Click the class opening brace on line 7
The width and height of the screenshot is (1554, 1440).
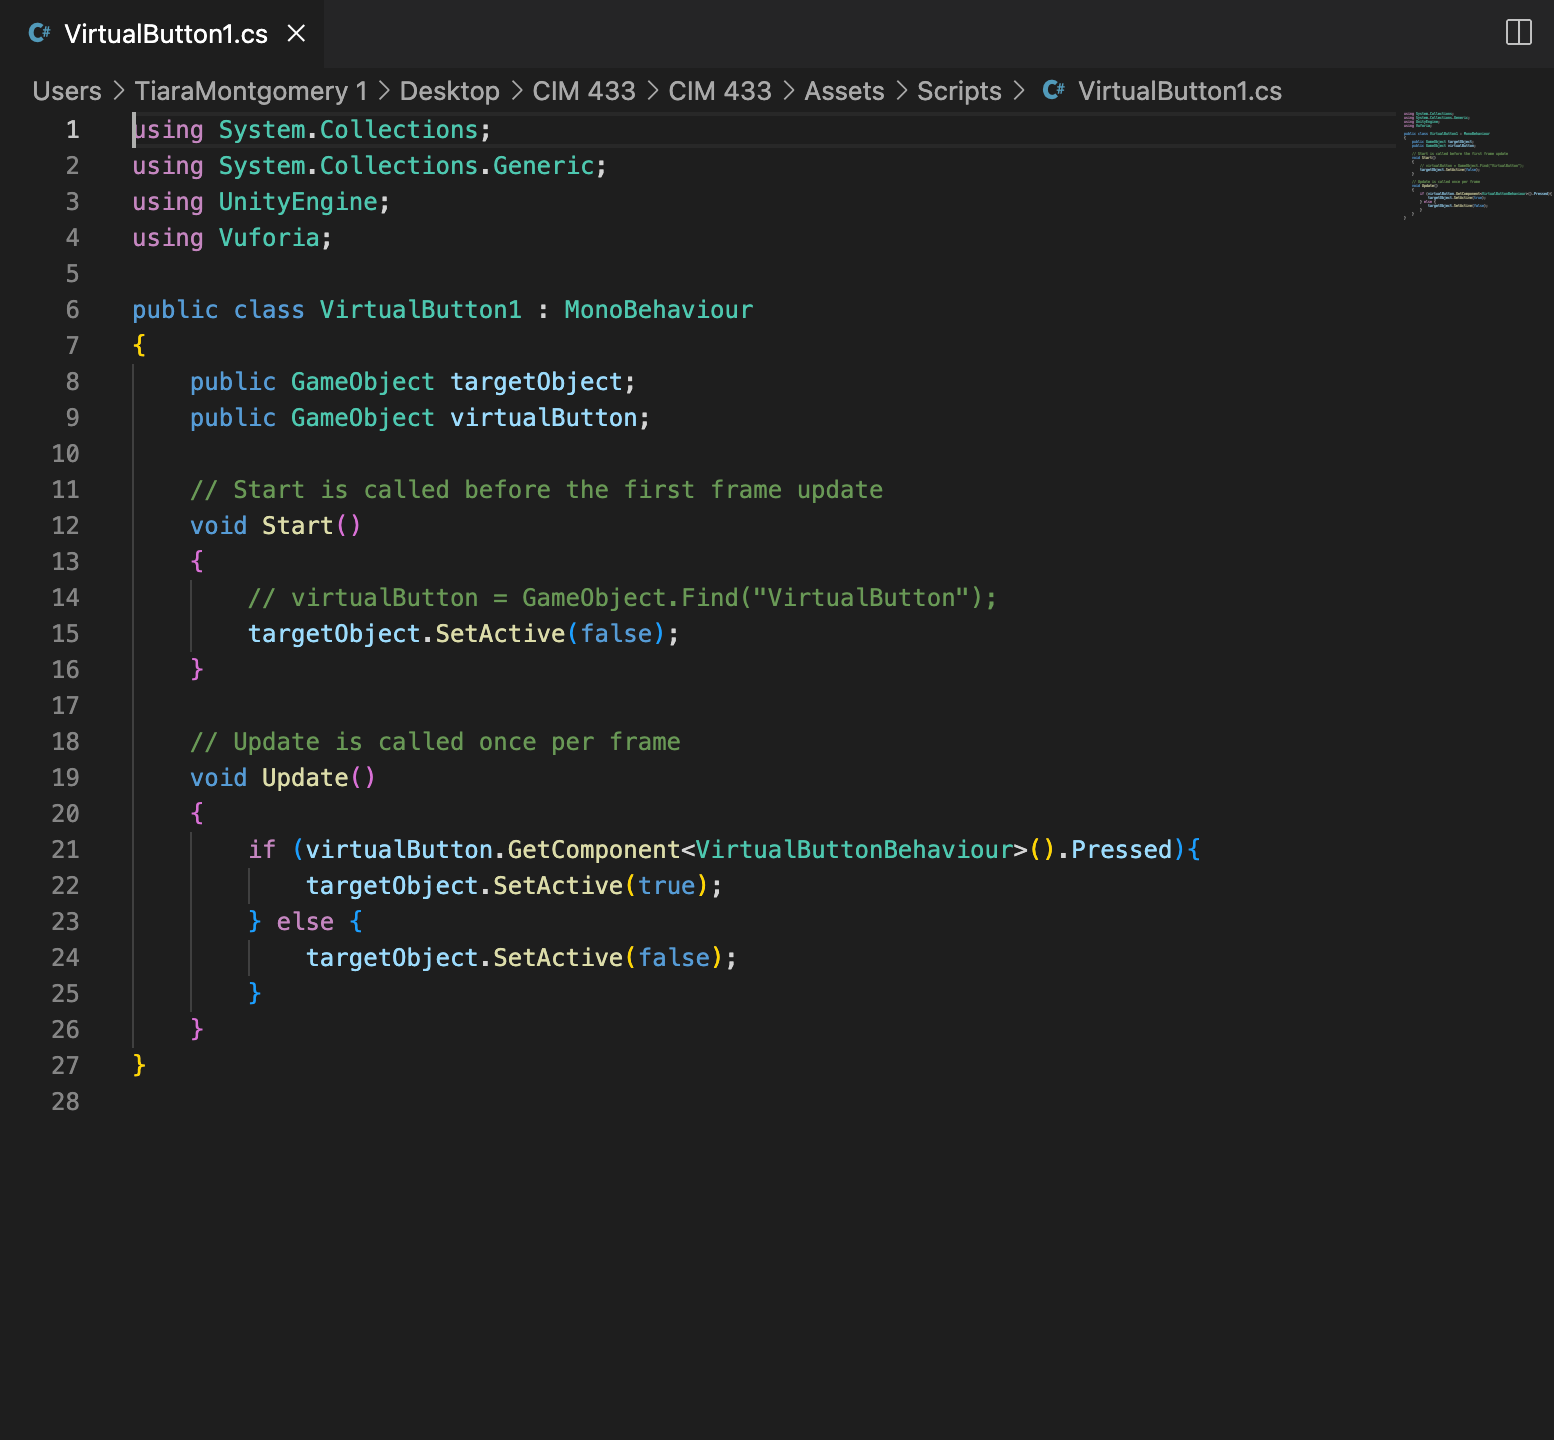pos(139,345)
